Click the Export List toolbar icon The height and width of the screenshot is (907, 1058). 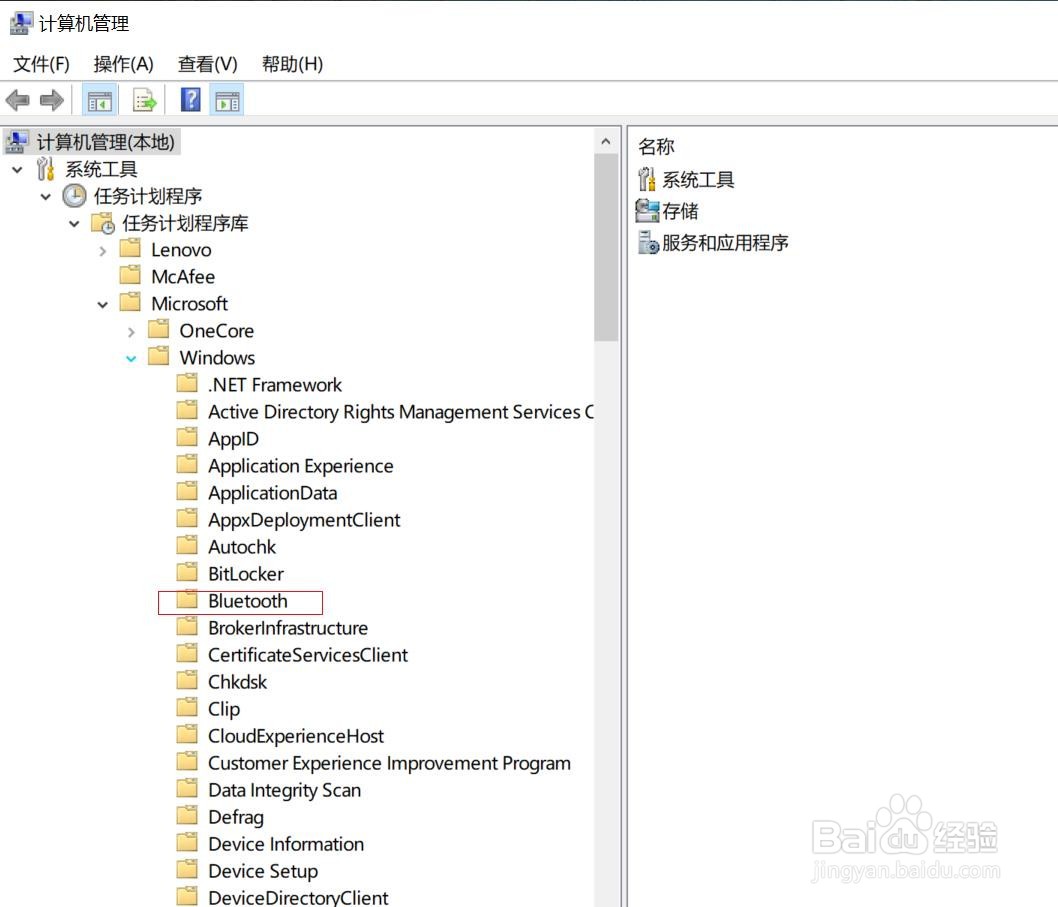[x=144, y=101]
